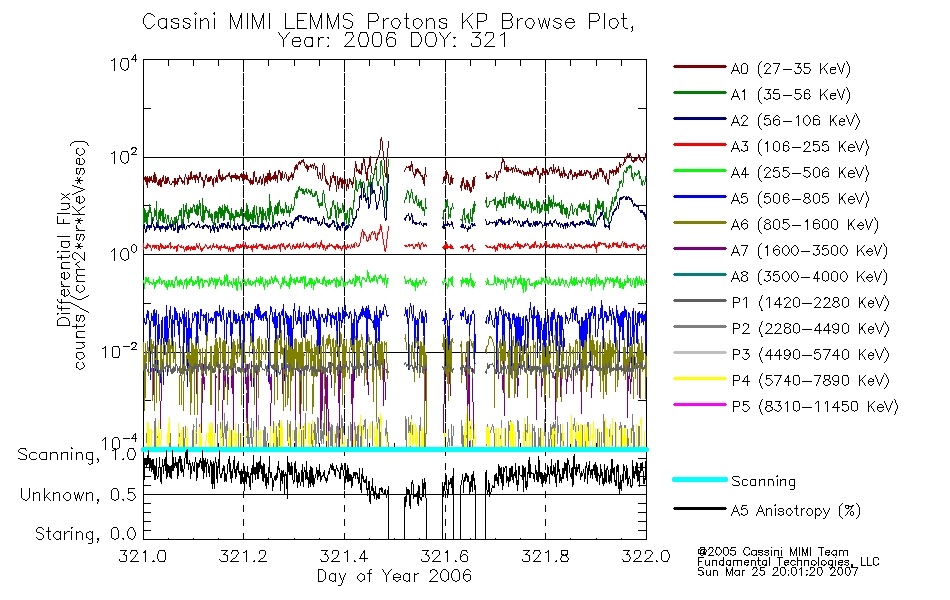This screenshot has width=950, height=600.
Task: Click the purple A7 (1600-3500 KeV) legend line
Action: tap(700, 249)
